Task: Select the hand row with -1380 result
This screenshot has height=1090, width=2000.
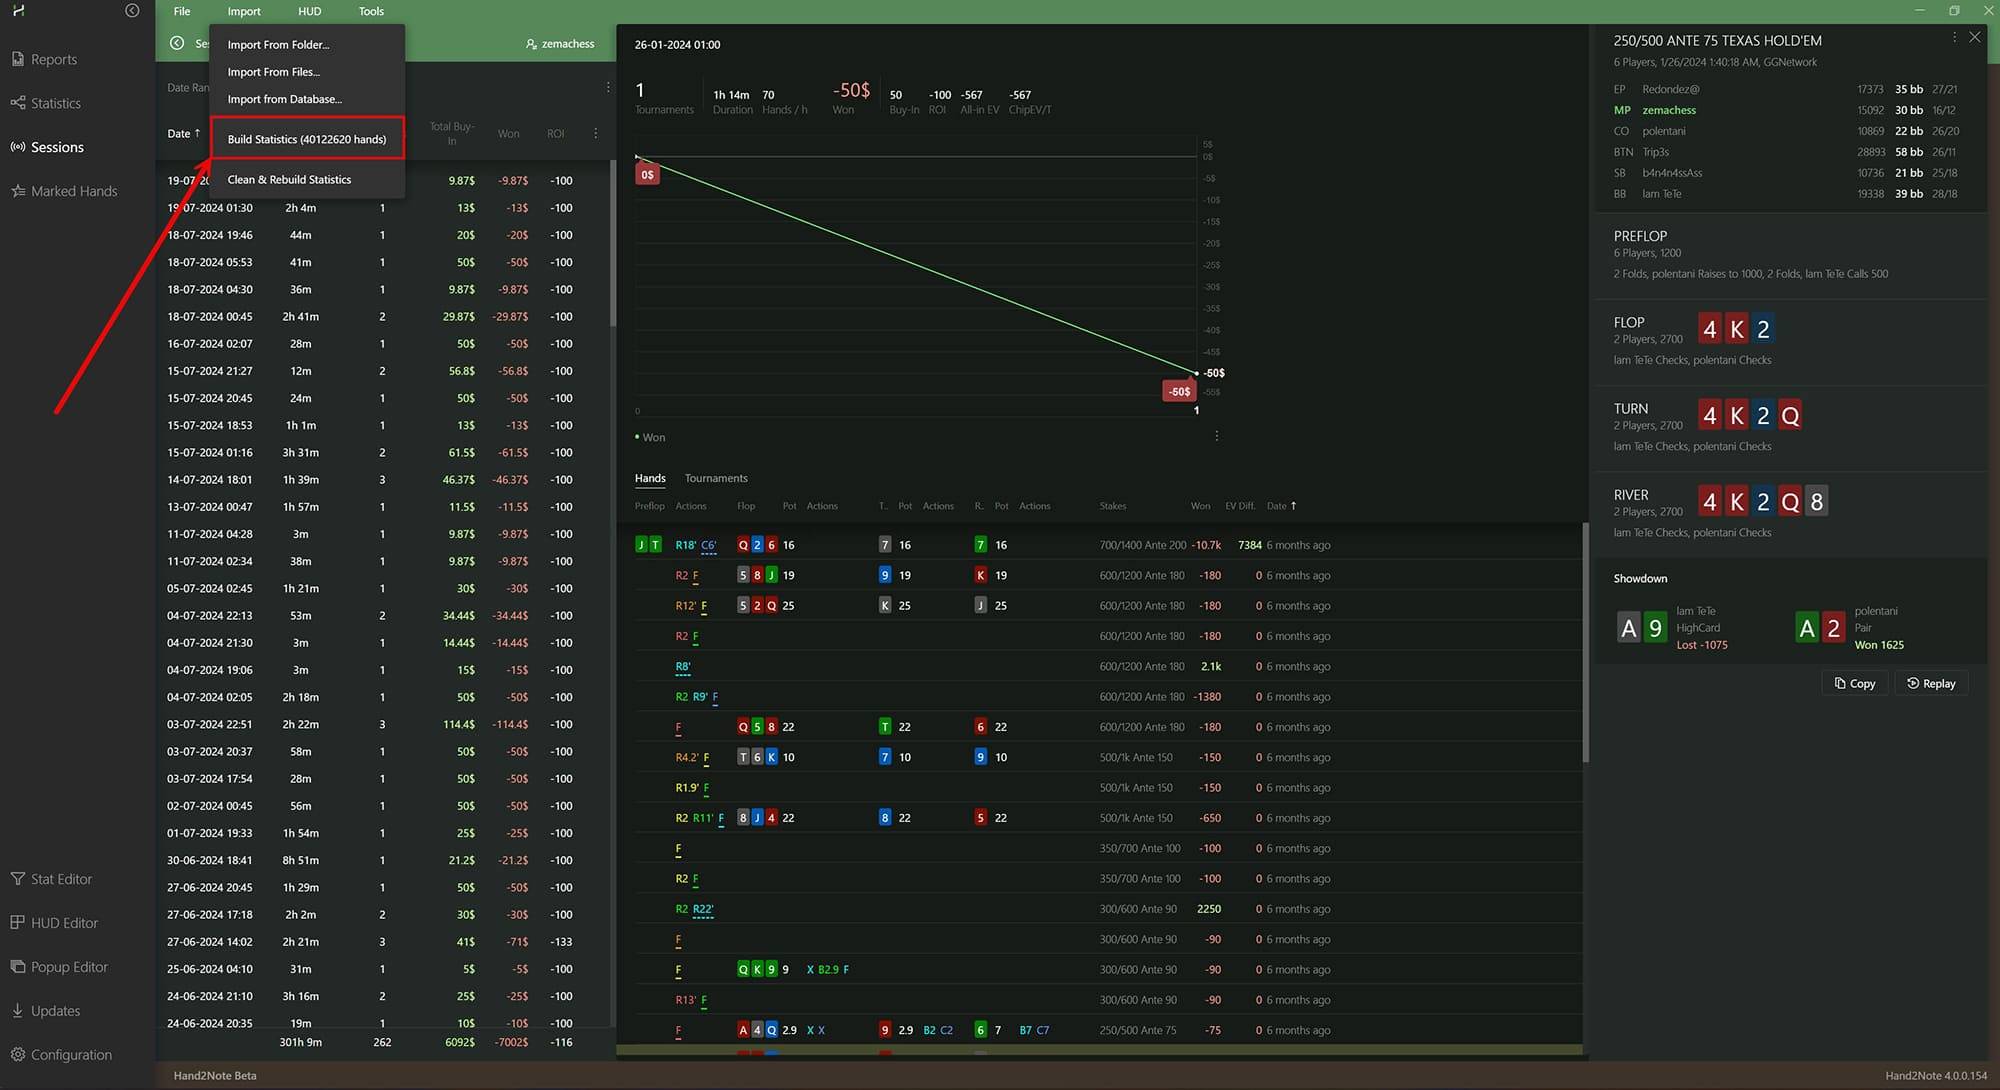Action: (1108, 697)
